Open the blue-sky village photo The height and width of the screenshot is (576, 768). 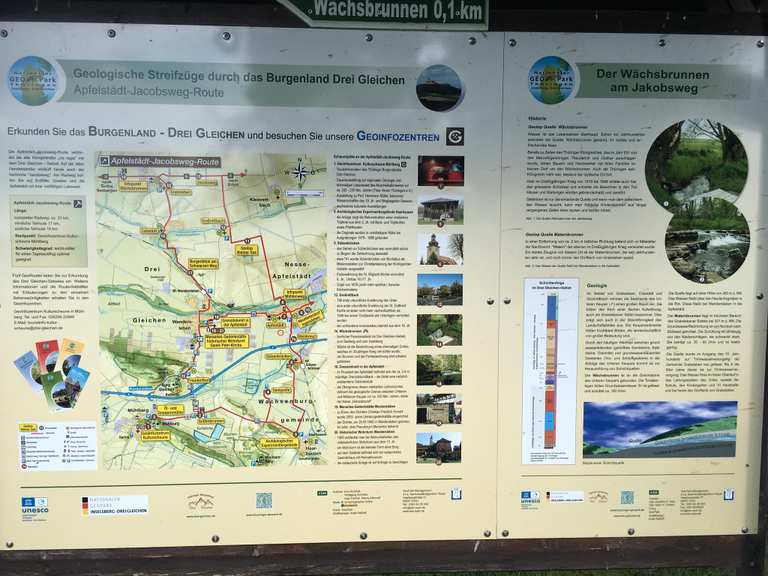tap(440, 290)
